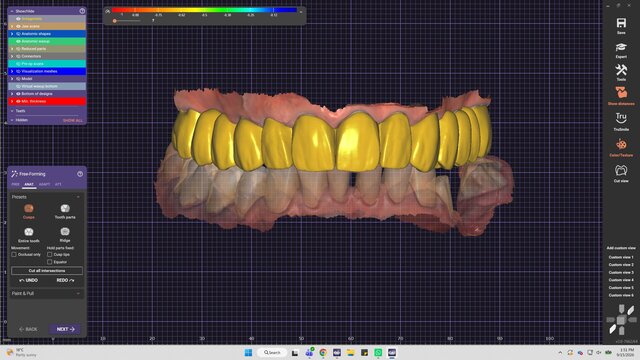The image size is (640, 360).
Task: Switch to the ADAPT tab
Action: [44, 184]
